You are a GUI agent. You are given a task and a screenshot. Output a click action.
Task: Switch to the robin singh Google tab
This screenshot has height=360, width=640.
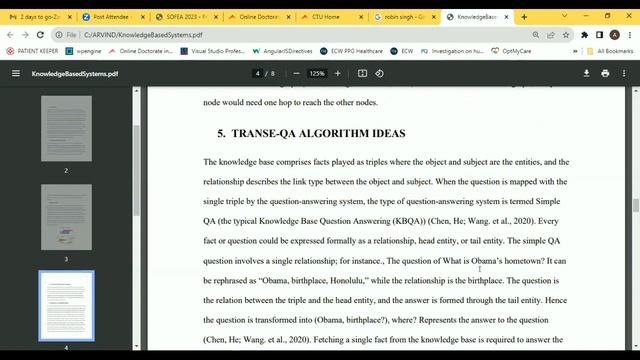[x=404, y=17]
